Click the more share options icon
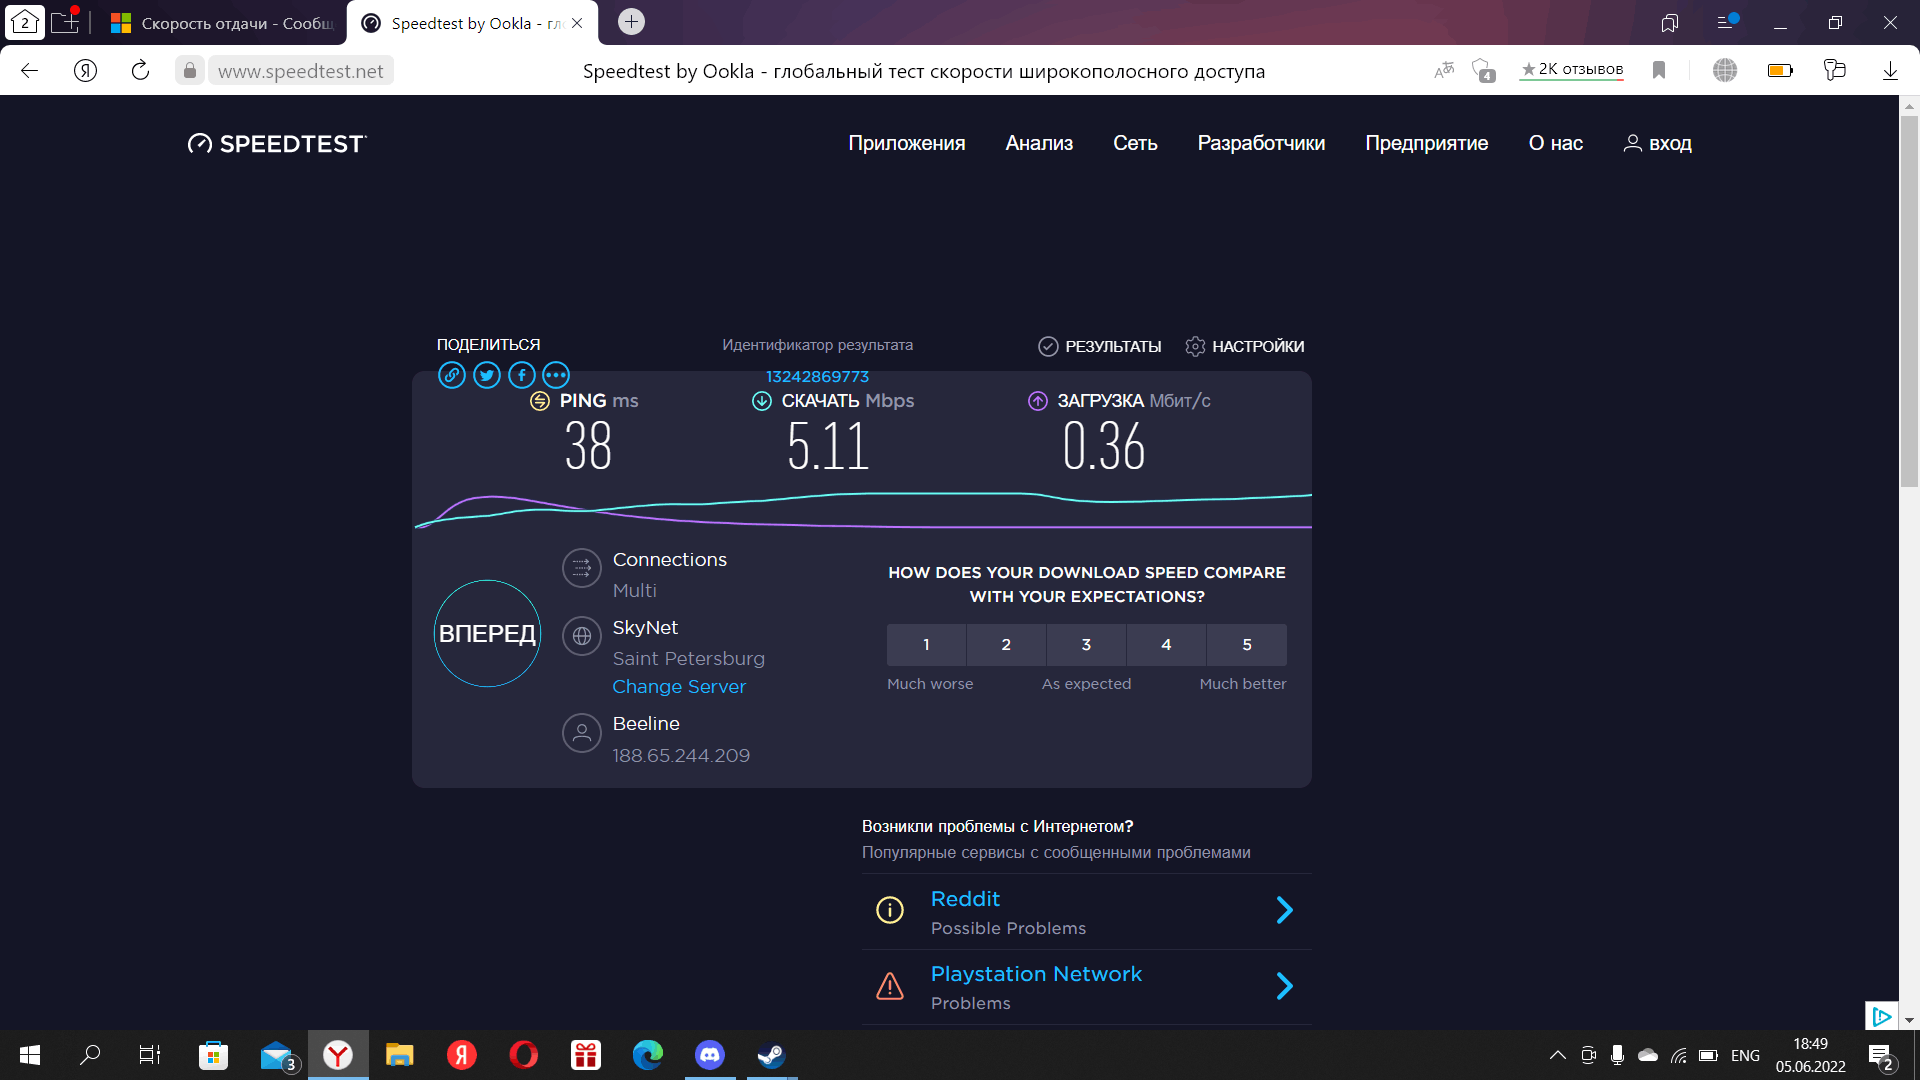Image resolution: width=1920 pixels, height=1080 pixels. pos(554,376)
